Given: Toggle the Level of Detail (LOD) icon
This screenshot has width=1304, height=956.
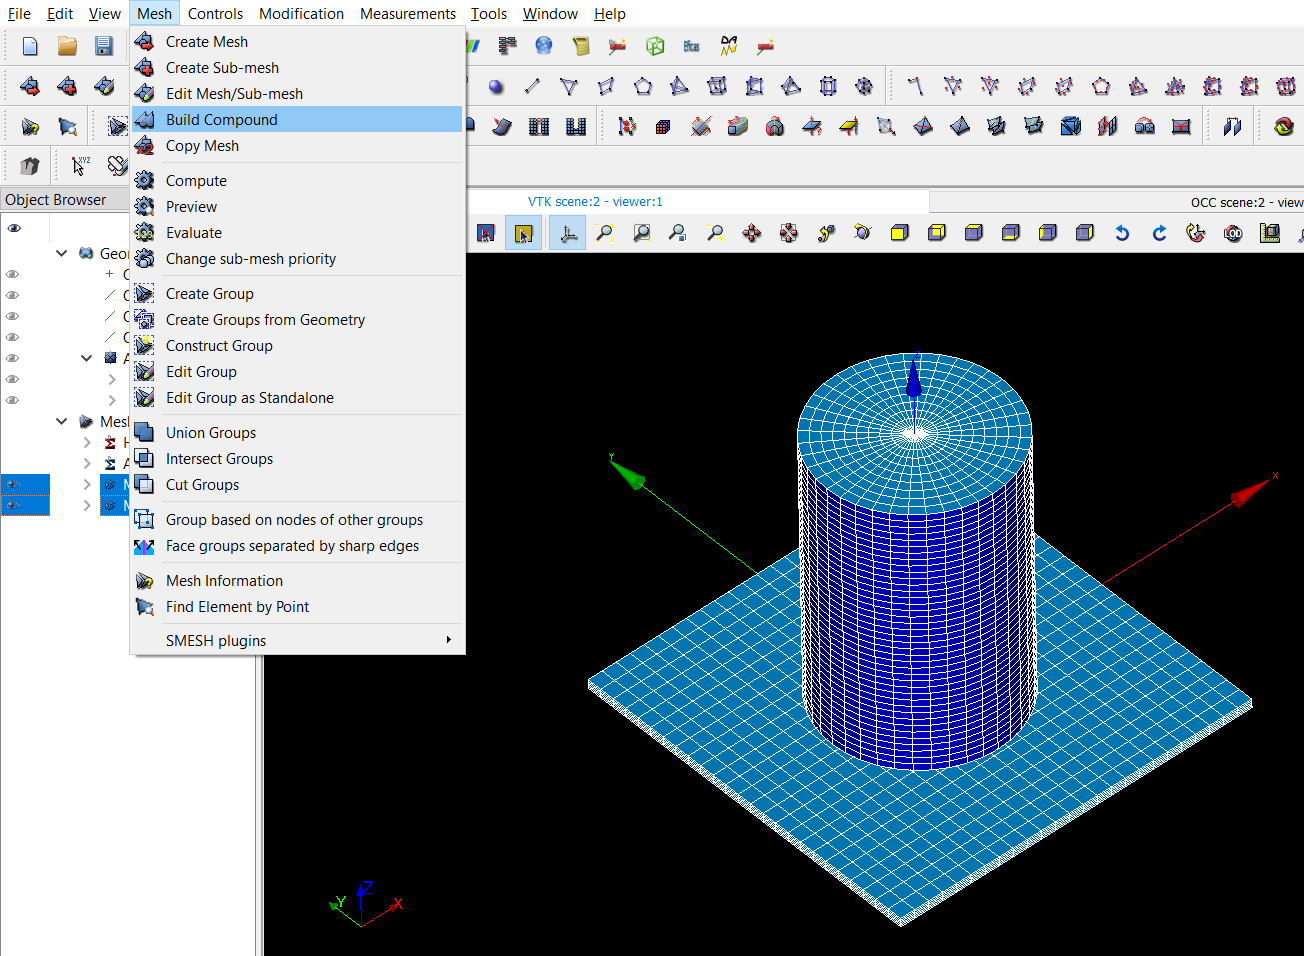Looking at the screenshot, I should click(1233, 233).
